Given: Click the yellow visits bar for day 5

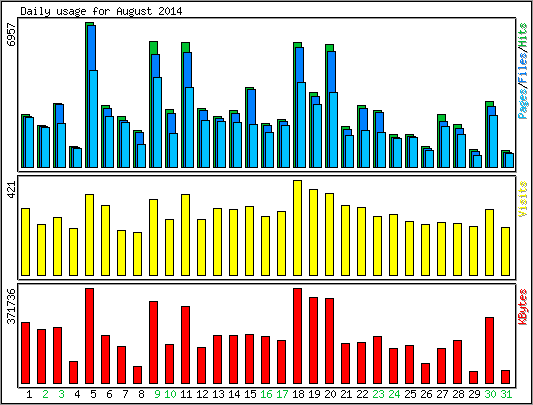Looking at the screenshot, I should point(89,235).
